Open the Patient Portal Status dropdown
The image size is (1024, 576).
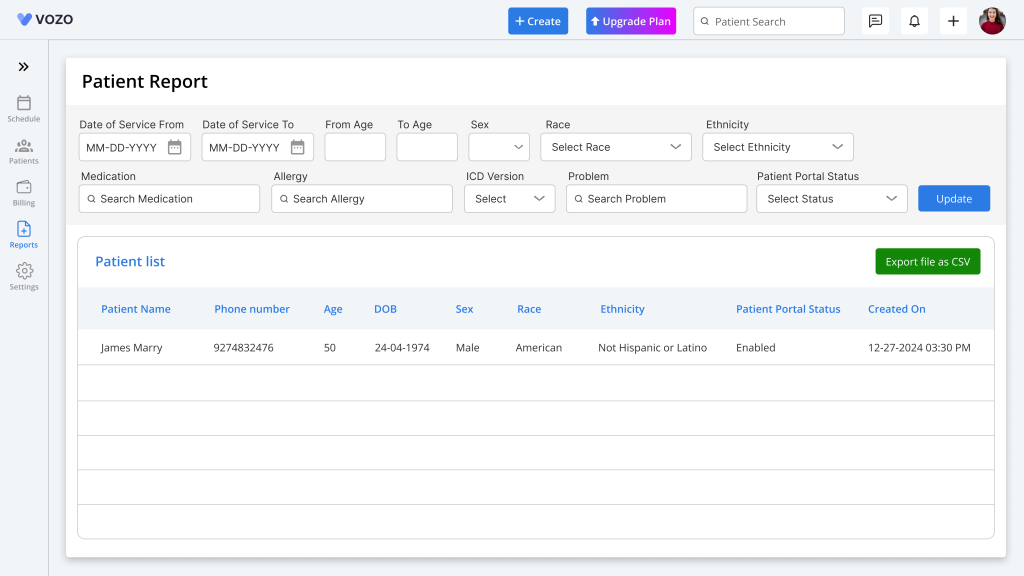click(x=832, y=199)
